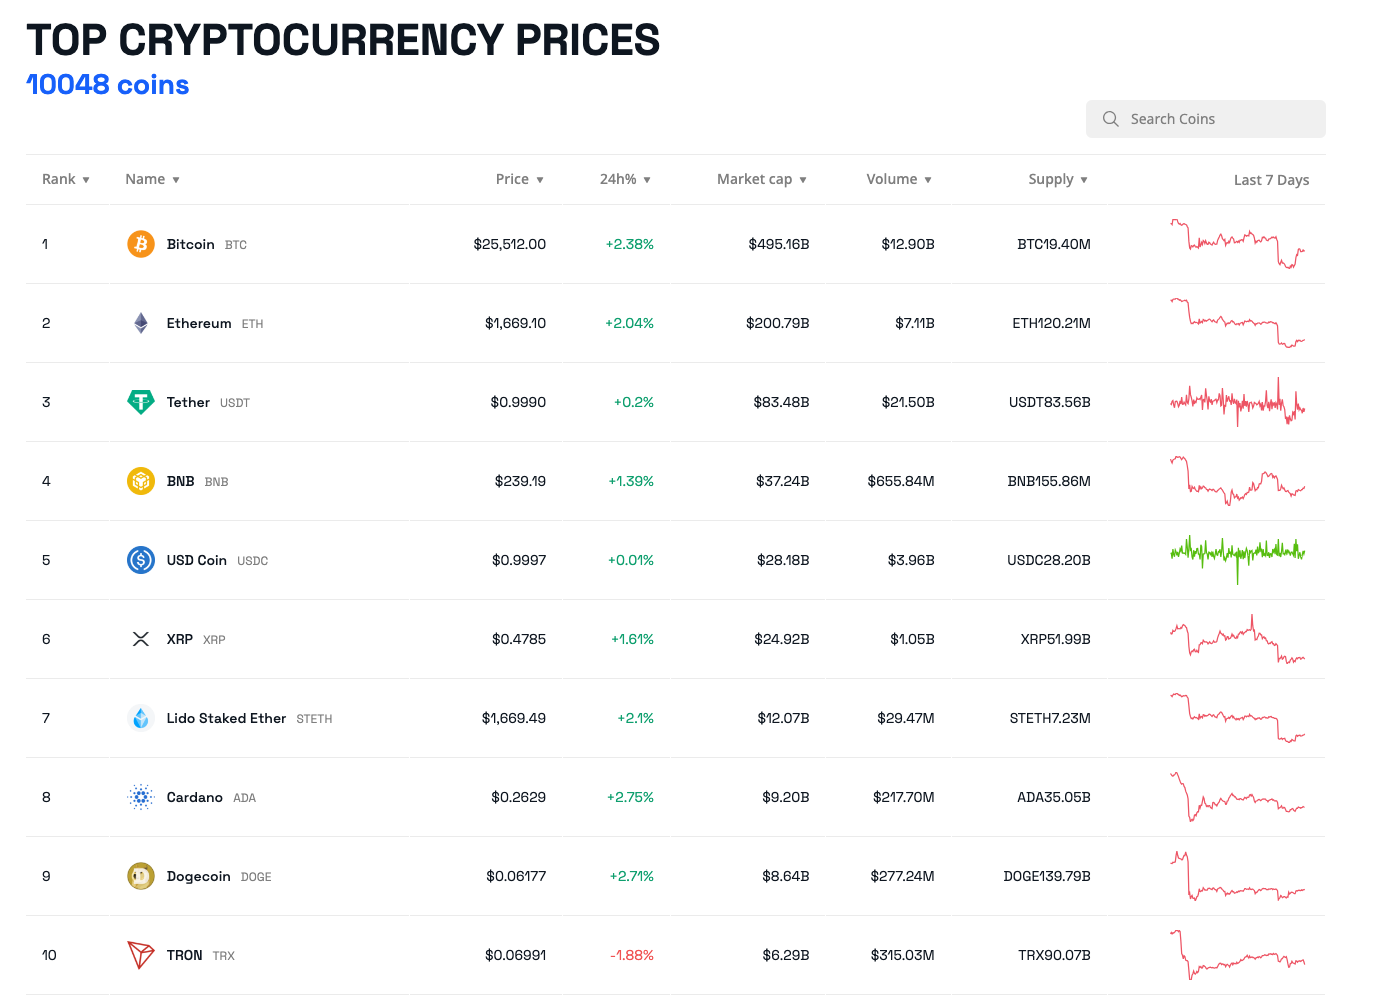1381x998 pixels.
Task: Sort by Volume column header
Action: 898,179
